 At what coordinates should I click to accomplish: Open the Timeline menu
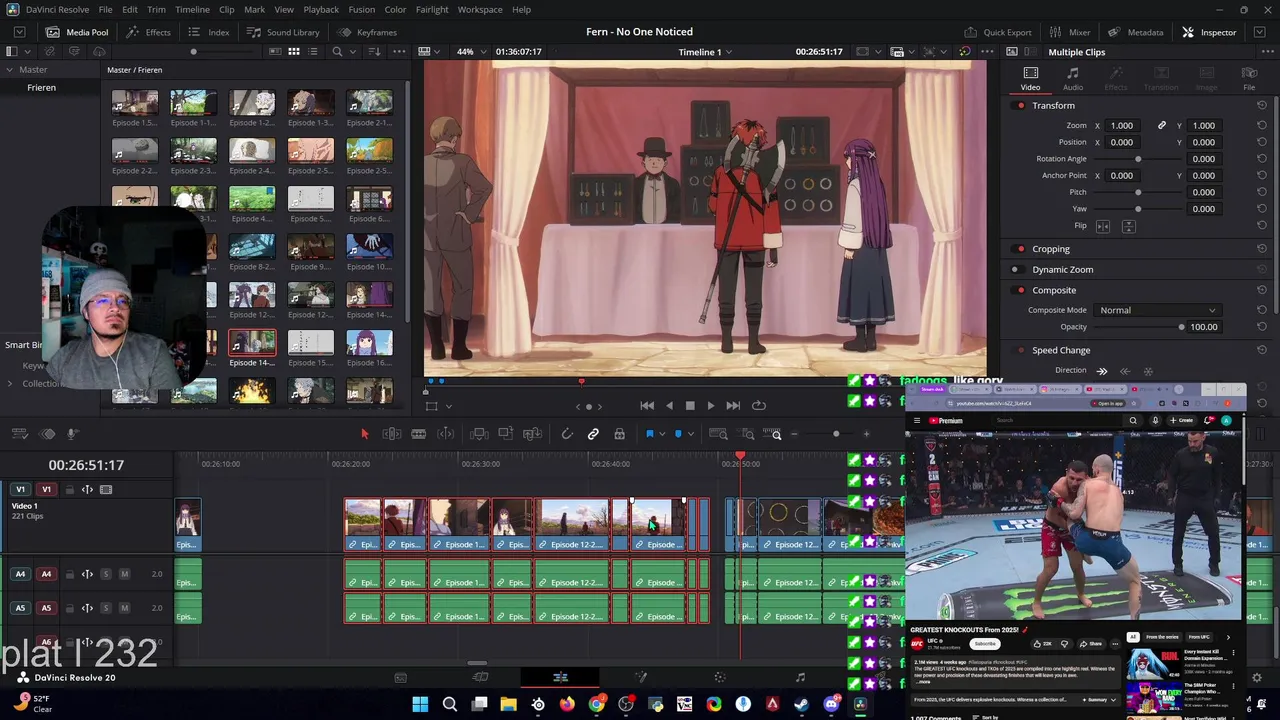click(x=192, y=9)
